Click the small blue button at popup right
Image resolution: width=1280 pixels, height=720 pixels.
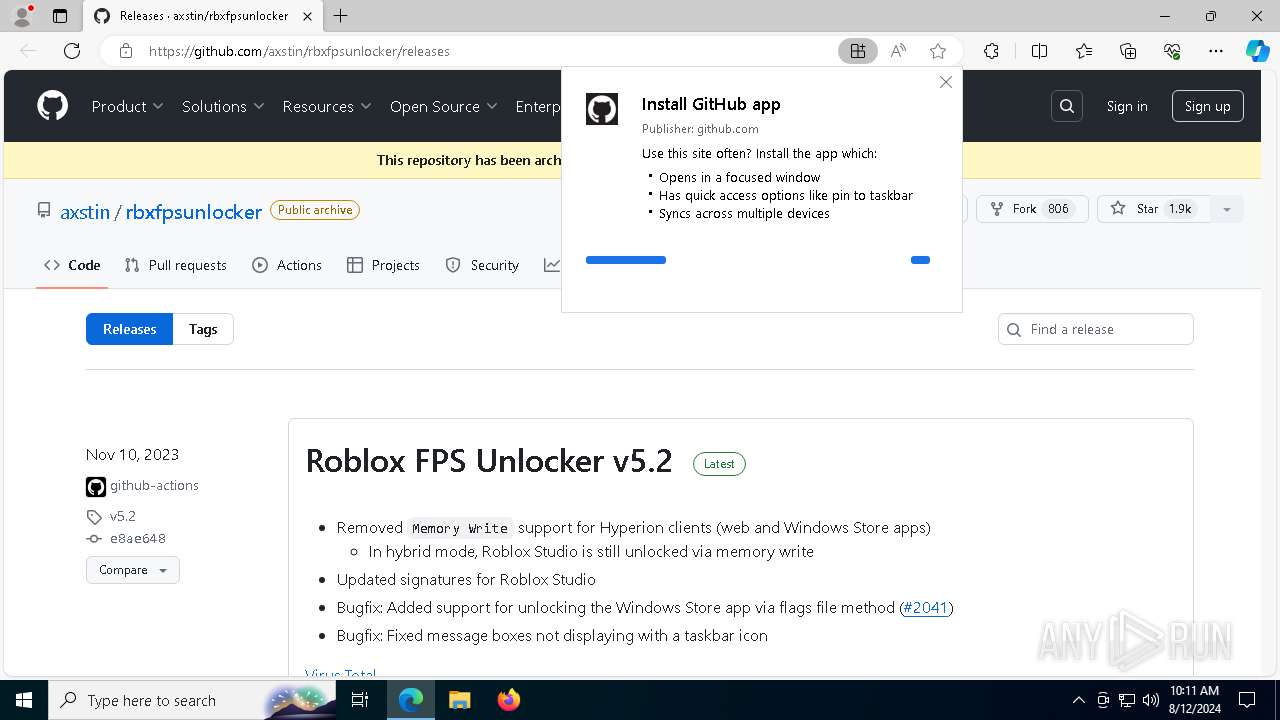pos(920,260)
